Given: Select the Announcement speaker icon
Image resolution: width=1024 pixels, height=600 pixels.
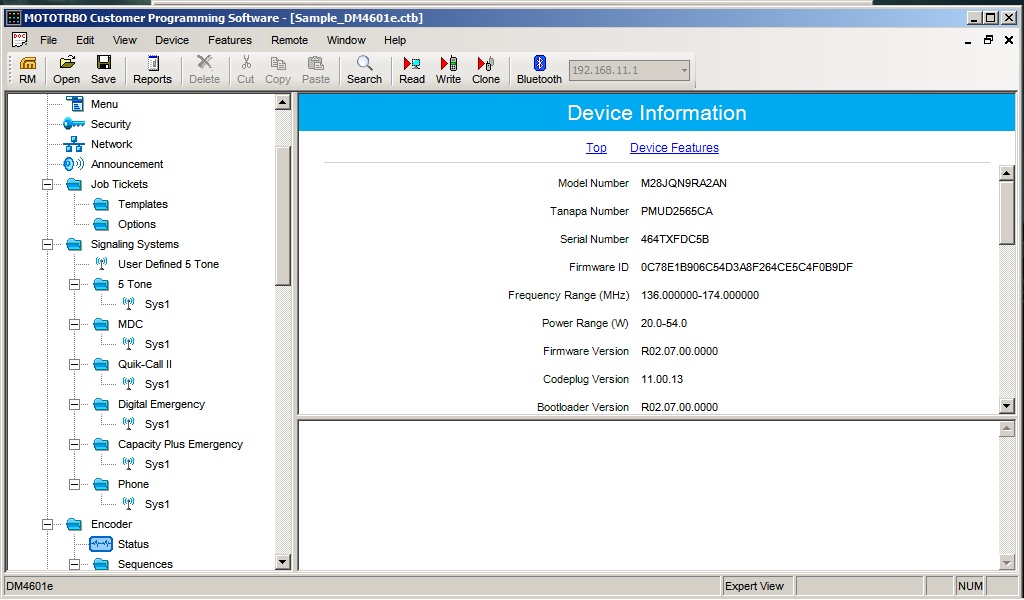Looking at the screenshot, I should 74,164.
